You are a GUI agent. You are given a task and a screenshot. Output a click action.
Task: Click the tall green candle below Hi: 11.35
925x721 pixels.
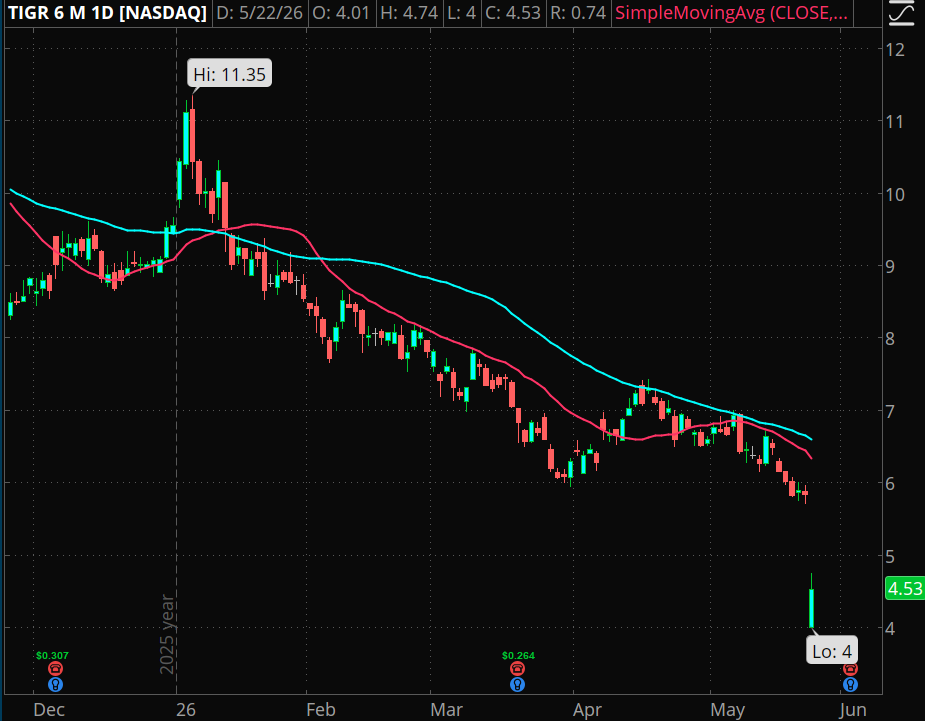tap(186, 137)
